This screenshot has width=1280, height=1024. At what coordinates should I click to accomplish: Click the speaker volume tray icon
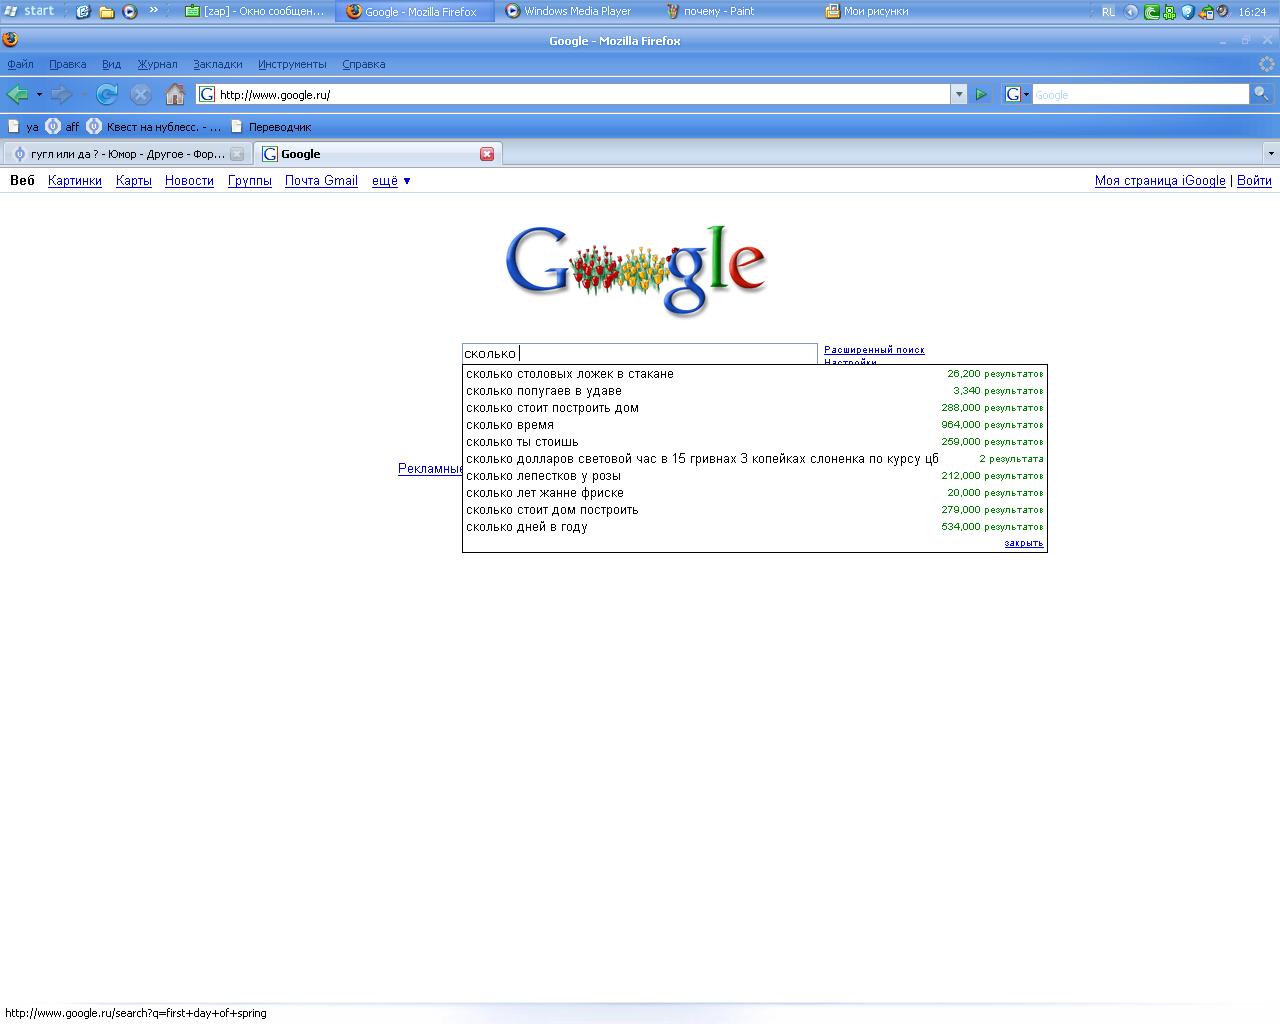click(x=1223, y=12)
